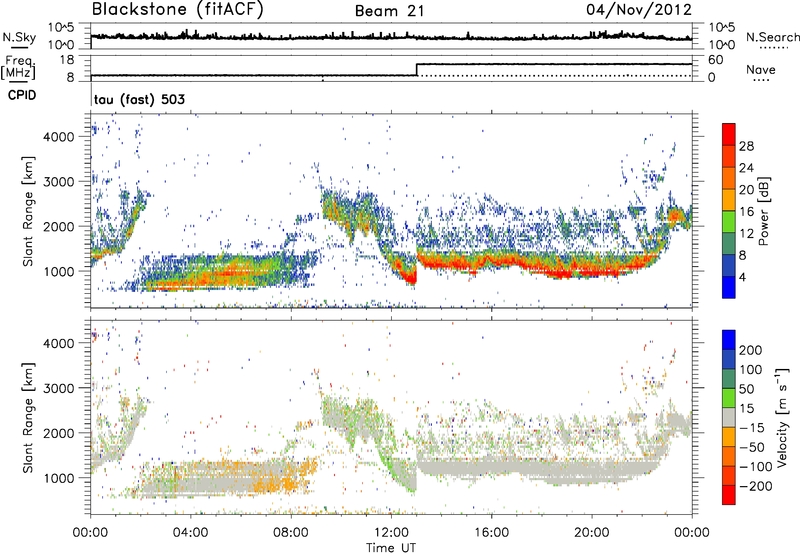Image resolution: width=800 pixels, height=554 pixels.
Task: Click the 'Velocity [m s-1]' color bar label
Action: tap(782, 417)
